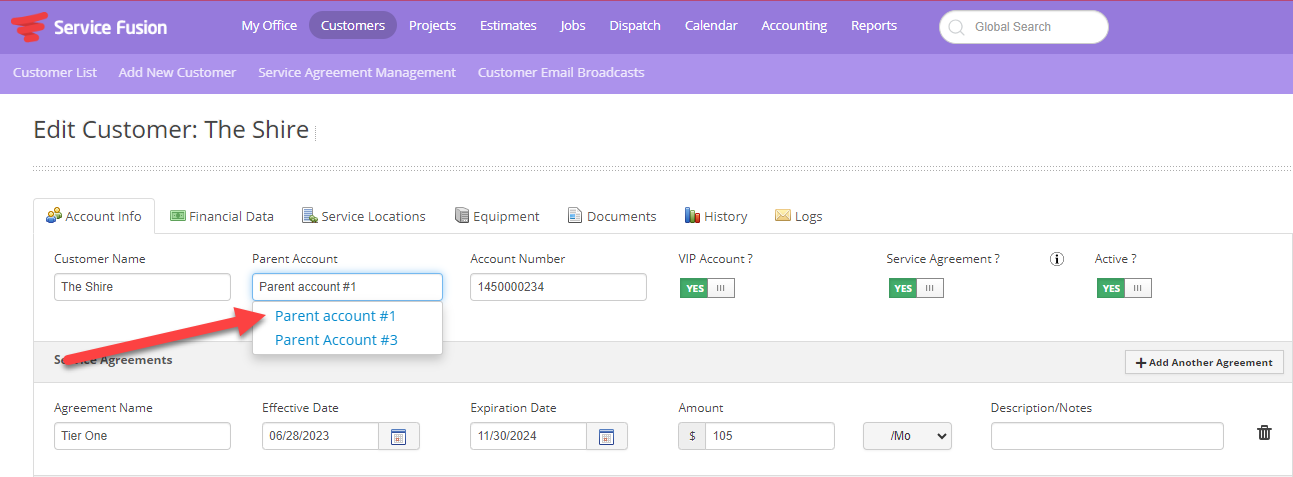The image size is (1293, 477).
Task: Open Service Agreement Management link
Action: click(x=357, y=72)
